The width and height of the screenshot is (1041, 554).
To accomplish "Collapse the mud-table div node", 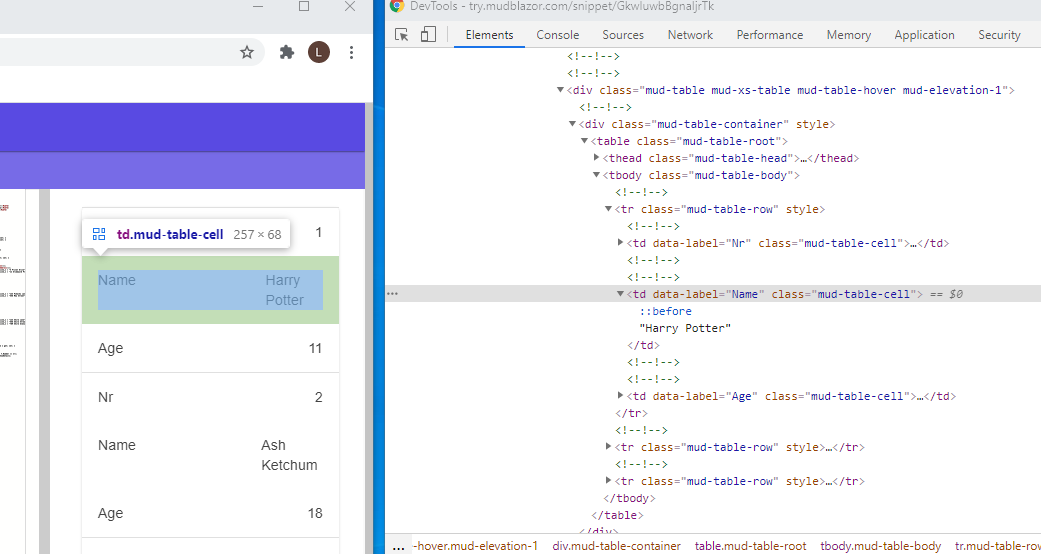I will tap(560, 90).
